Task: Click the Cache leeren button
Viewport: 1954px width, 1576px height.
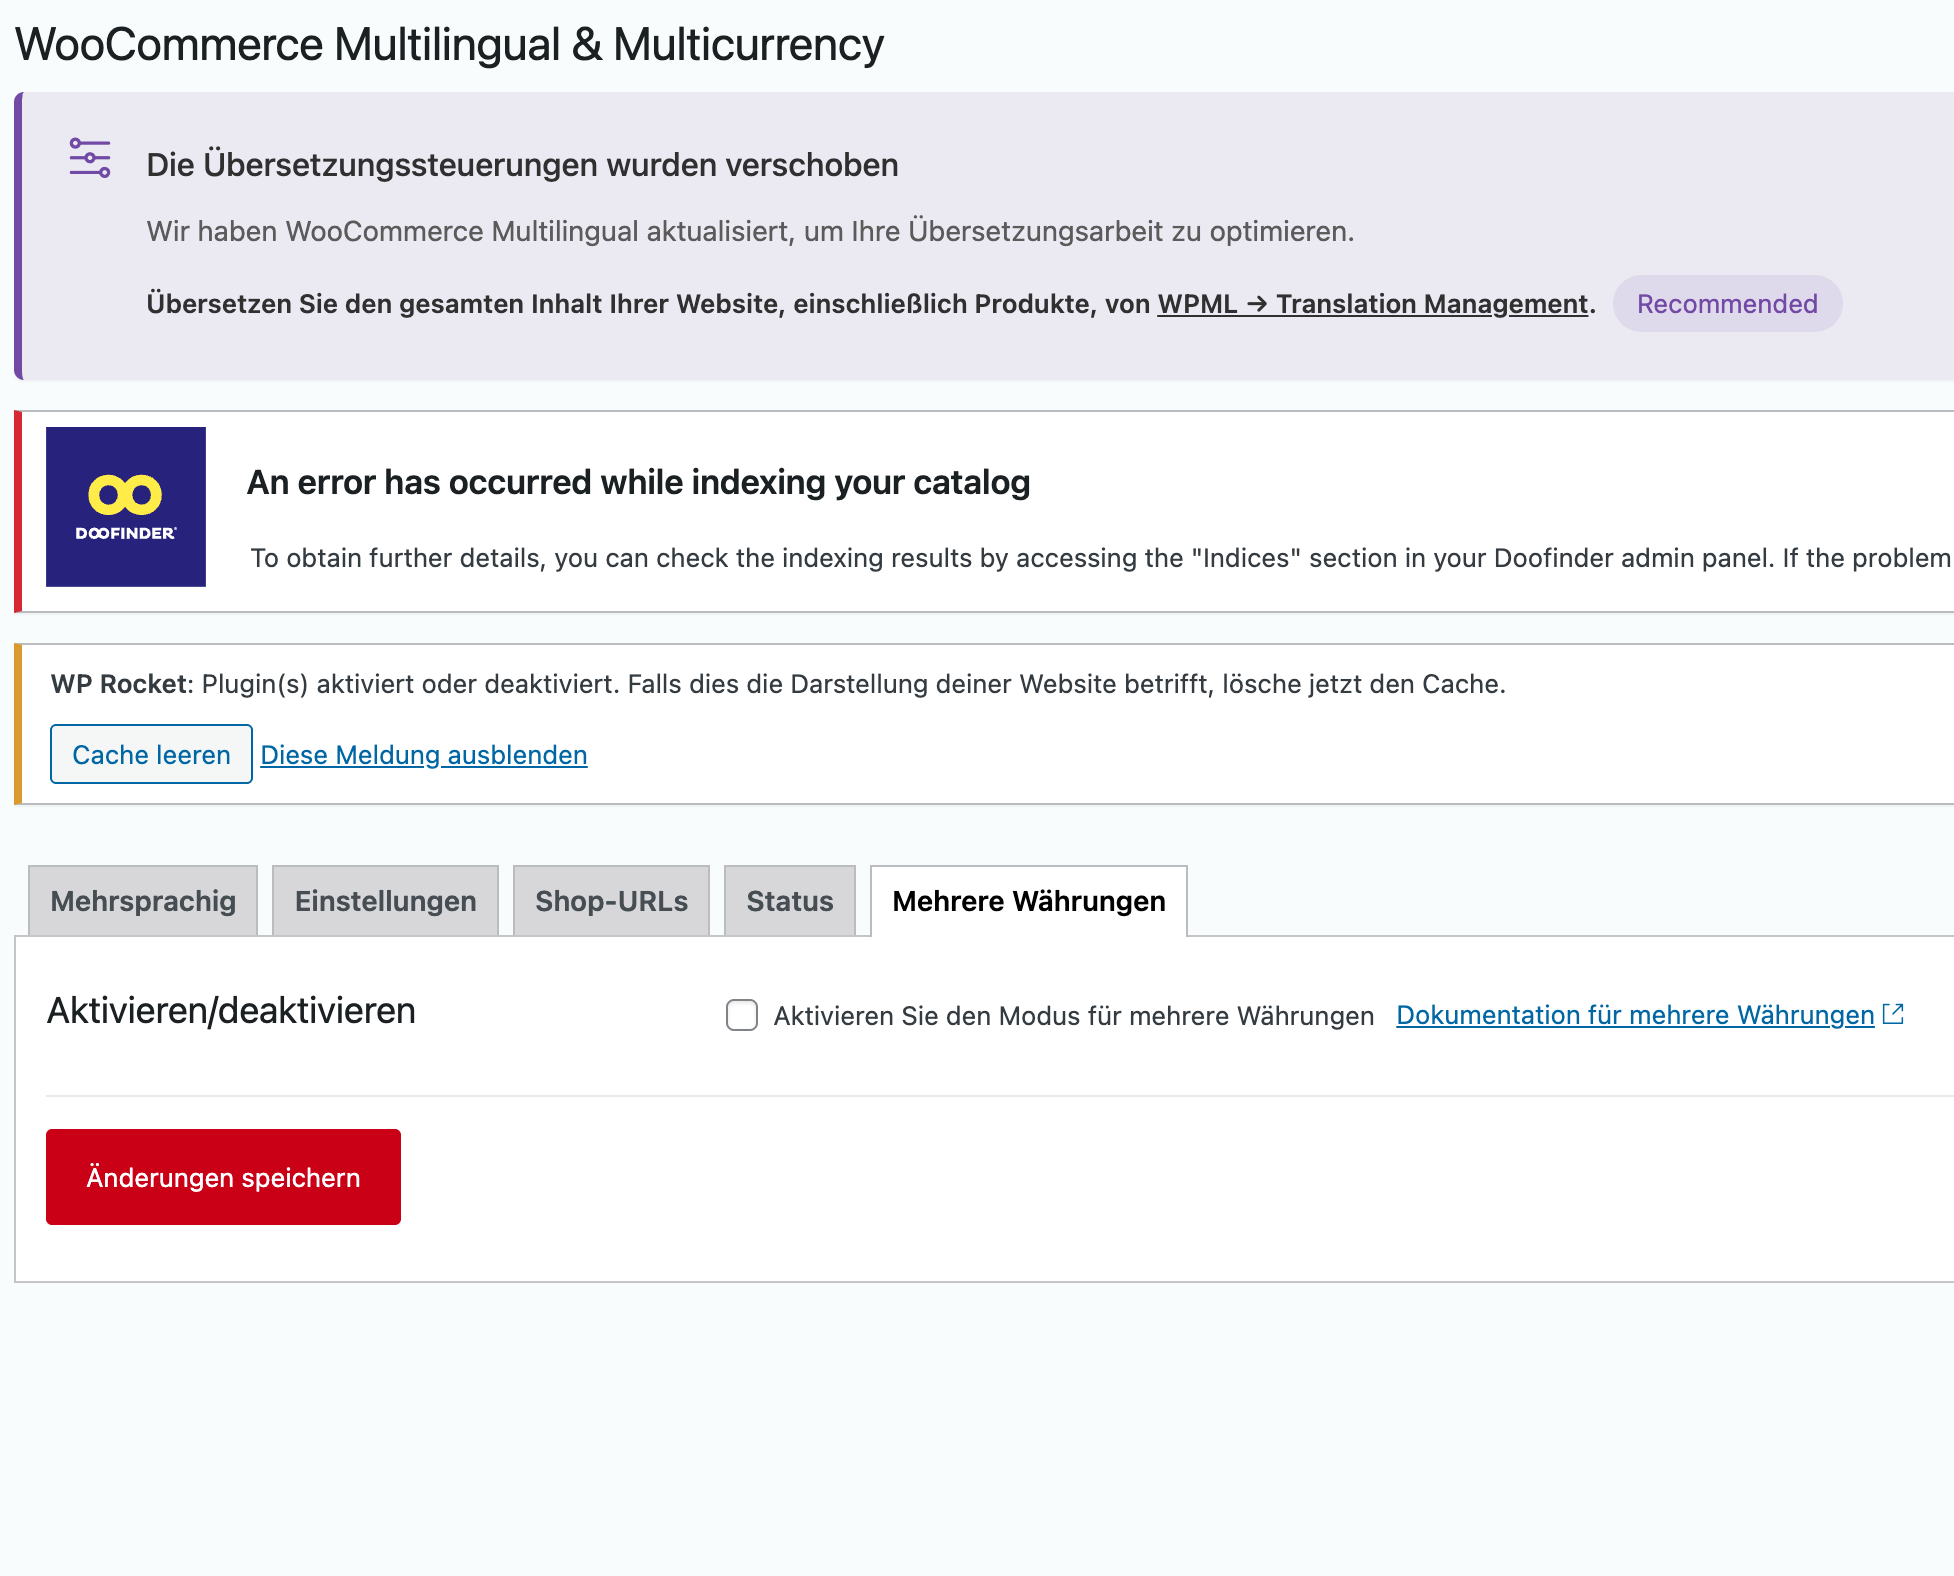Action: (151, 754)
